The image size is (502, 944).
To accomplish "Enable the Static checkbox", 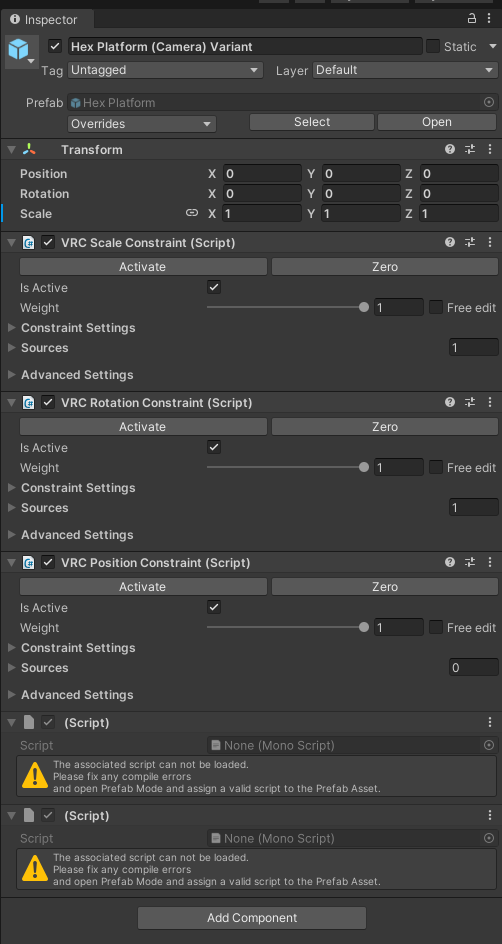I will (x=433, y=46).
